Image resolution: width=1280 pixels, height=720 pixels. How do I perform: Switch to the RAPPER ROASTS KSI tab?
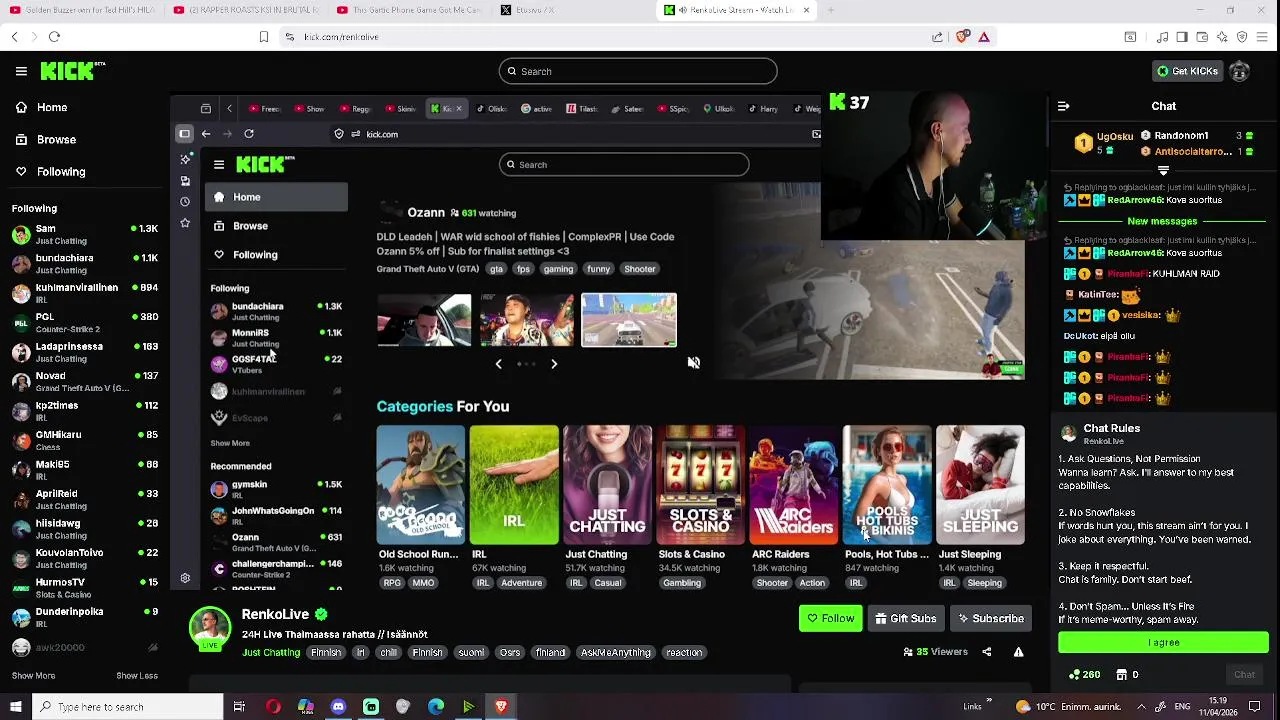click(x=246, y=10)
